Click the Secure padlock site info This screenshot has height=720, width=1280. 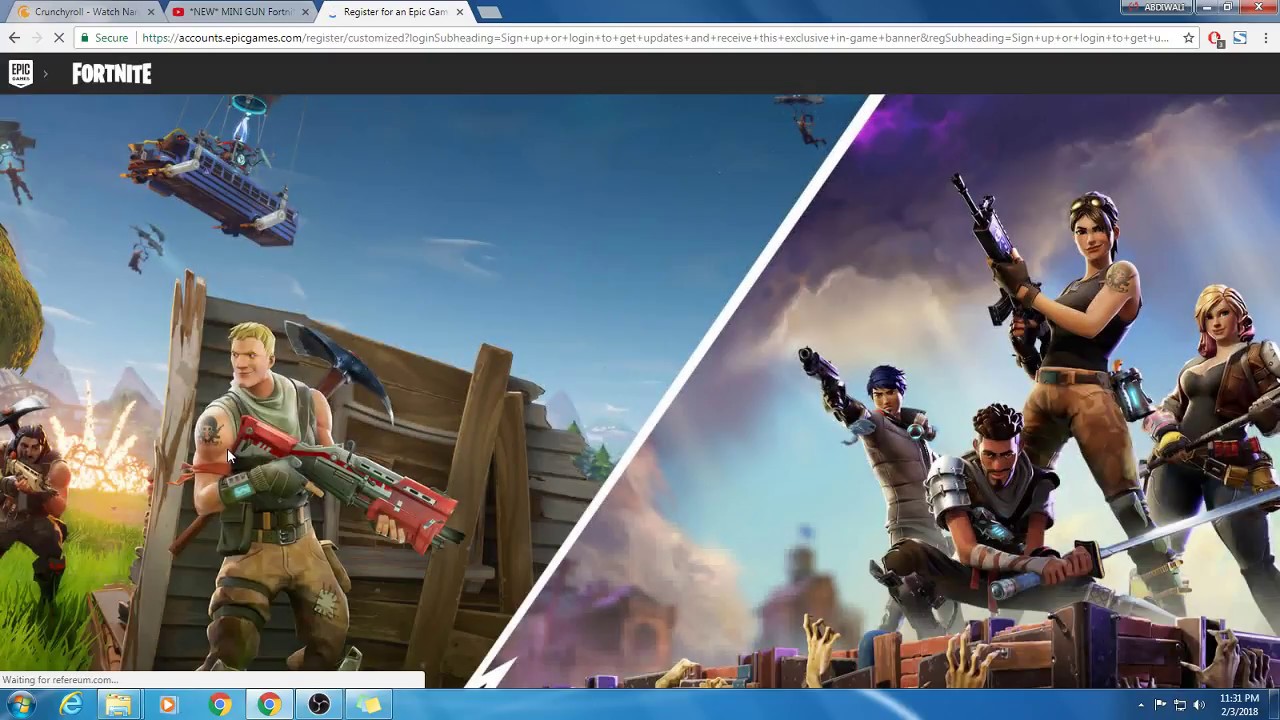coord(104,38)
